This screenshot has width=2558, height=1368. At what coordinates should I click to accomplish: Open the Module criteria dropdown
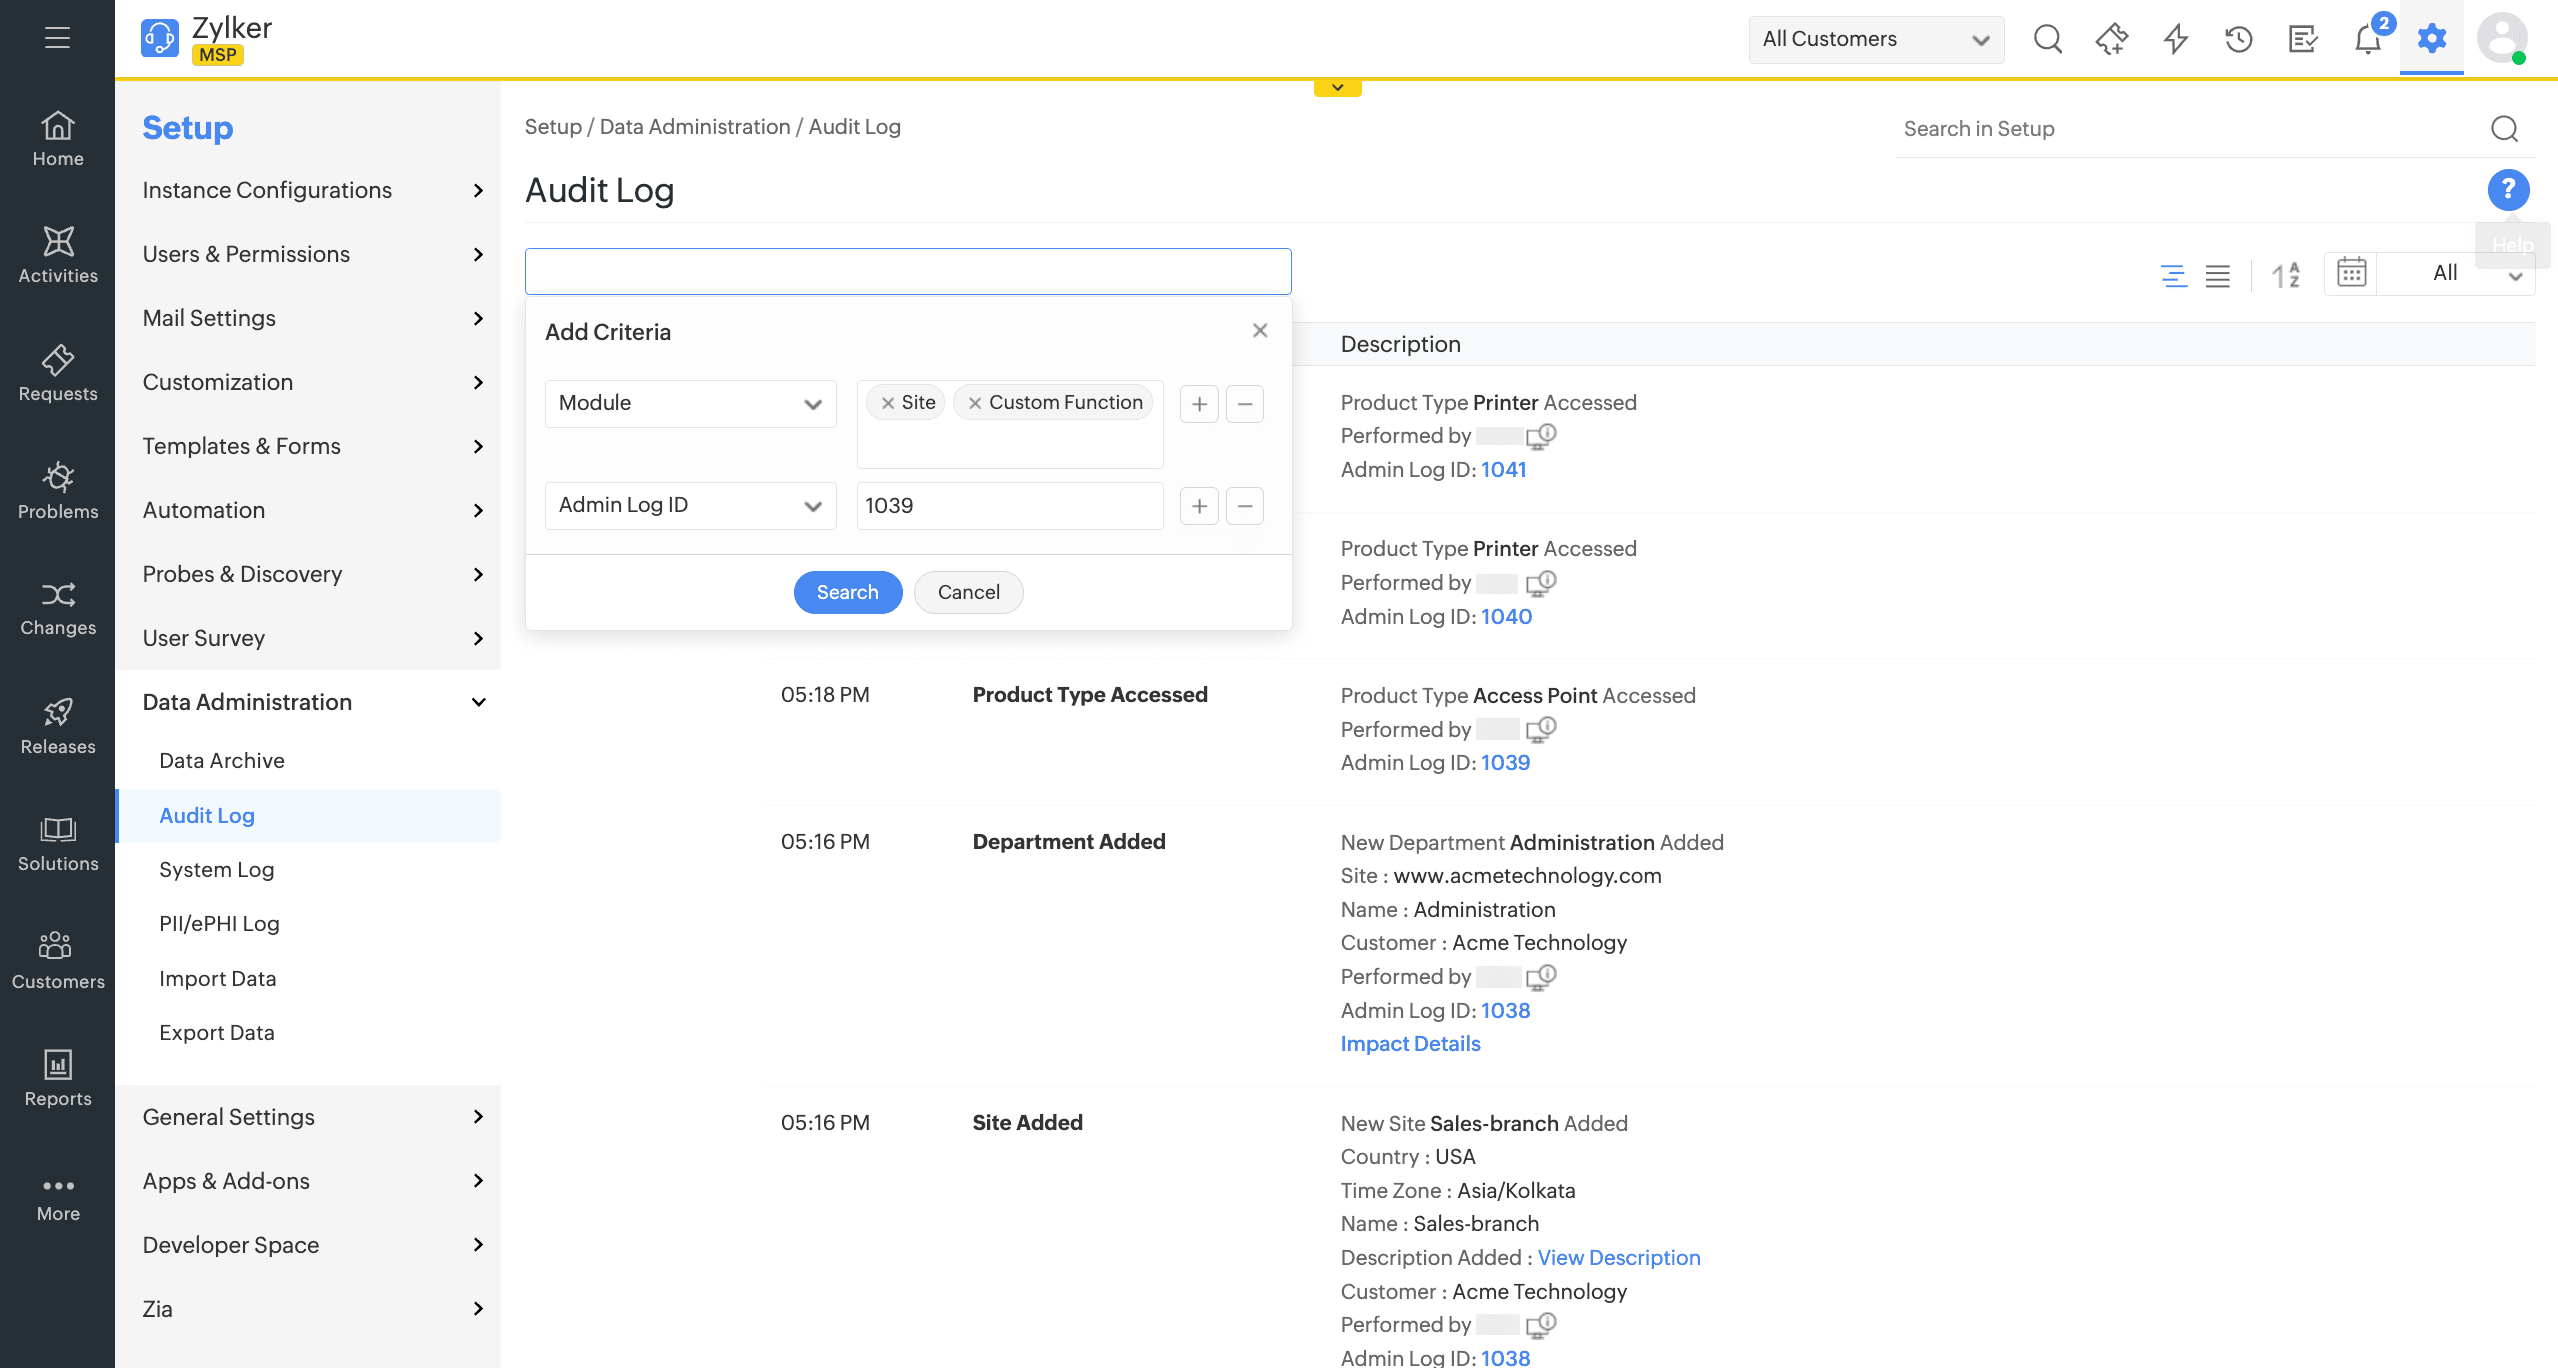click(690, 403)
